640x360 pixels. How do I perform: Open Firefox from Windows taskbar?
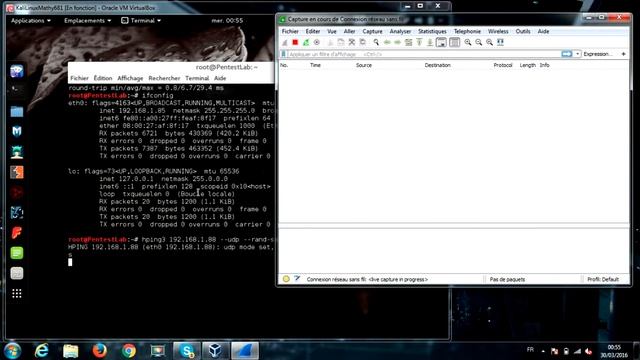tap(99, 351)
